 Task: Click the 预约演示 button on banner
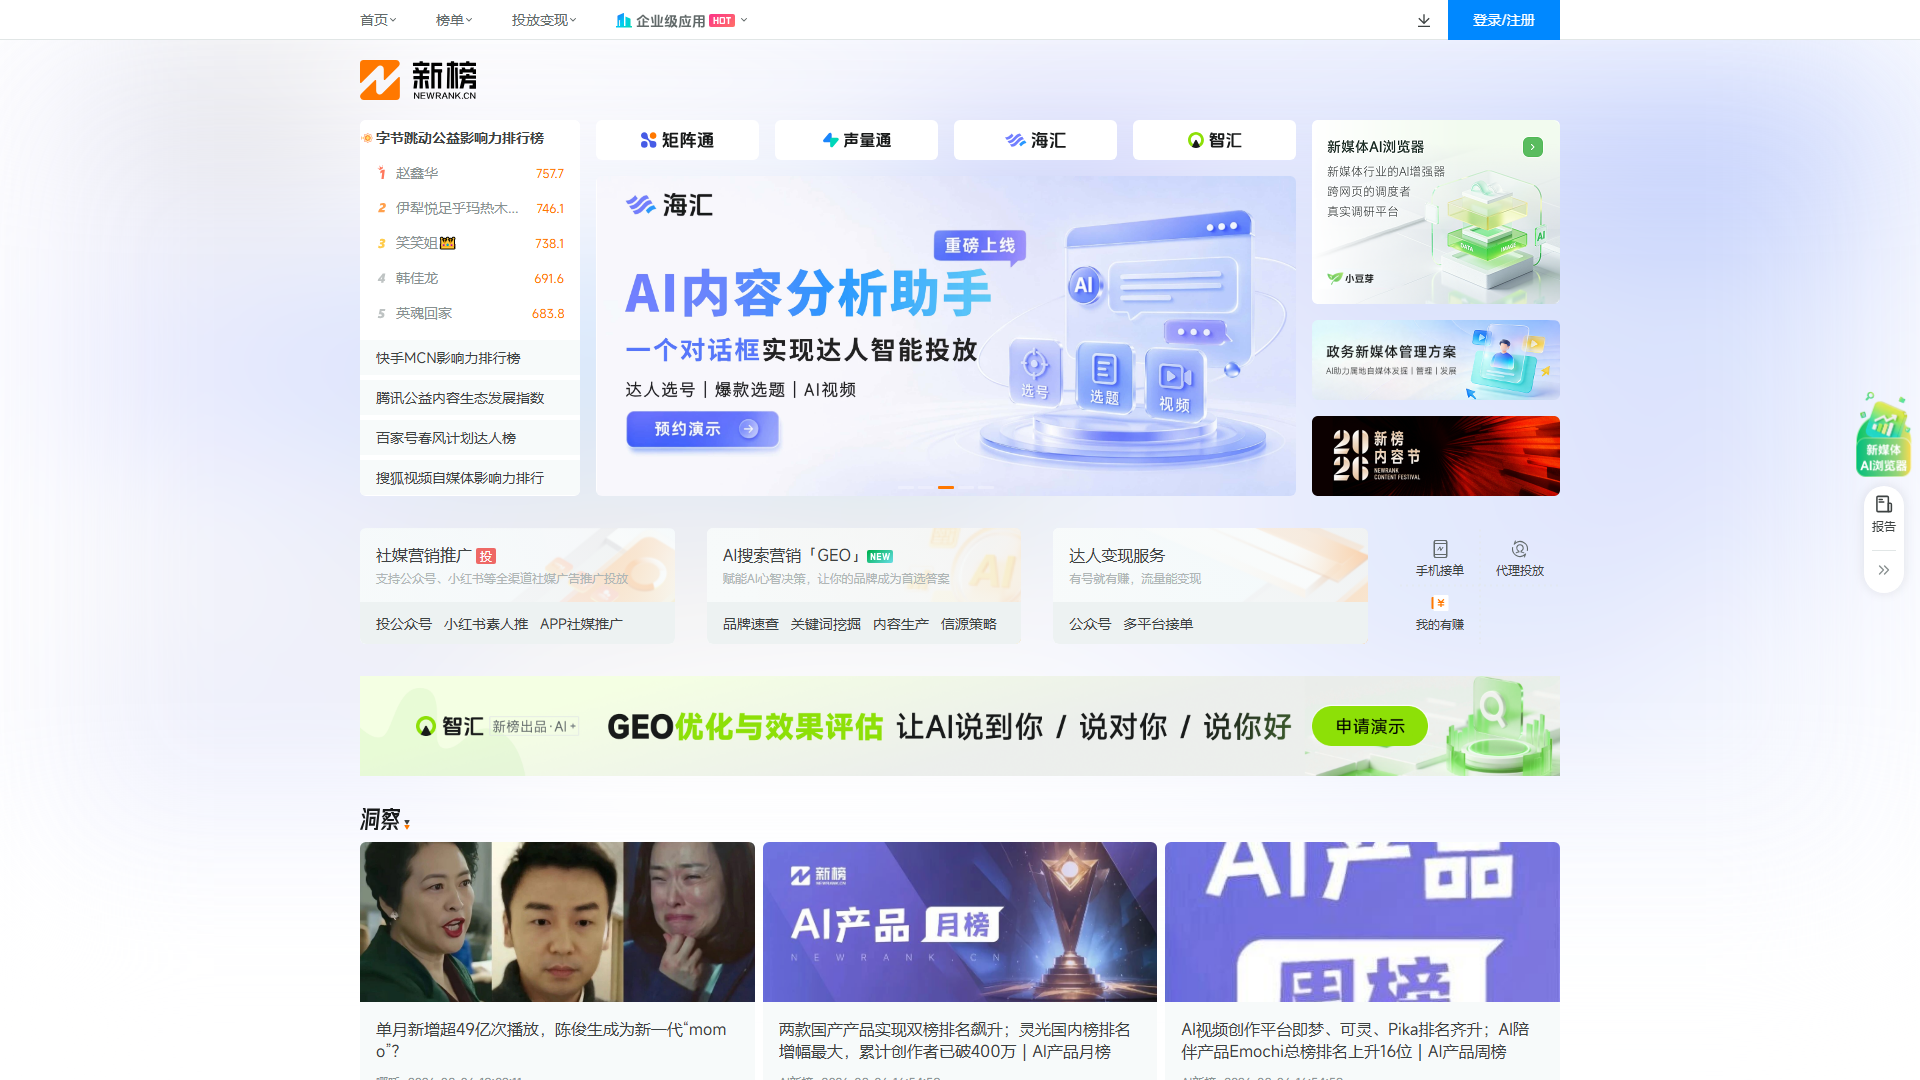pos(702,429)
